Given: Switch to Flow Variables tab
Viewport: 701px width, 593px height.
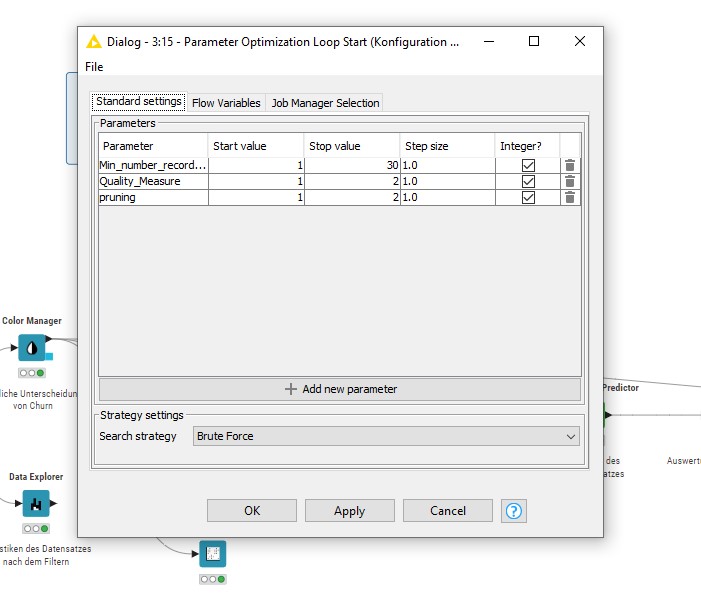Looking at the screenshot, I should point(226,103).
